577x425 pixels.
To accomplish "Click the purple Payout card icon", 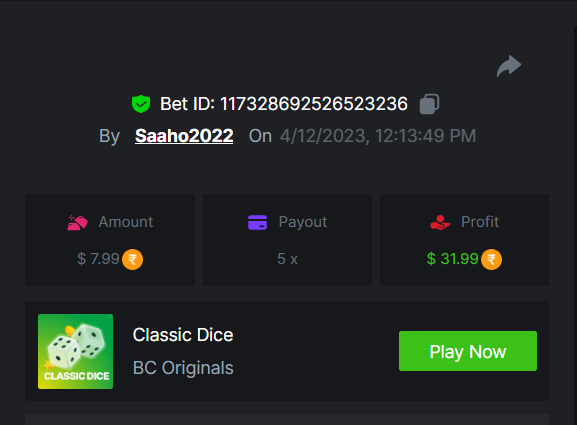I will [258, 222].
